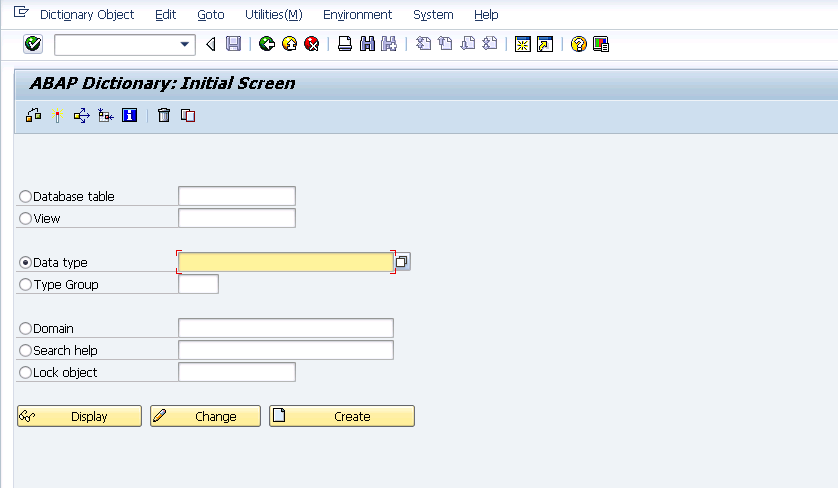The height and width of the screenshot is (488, 838).
Task: Click the Previous Page icon
Action: click(x=445, y=44)
